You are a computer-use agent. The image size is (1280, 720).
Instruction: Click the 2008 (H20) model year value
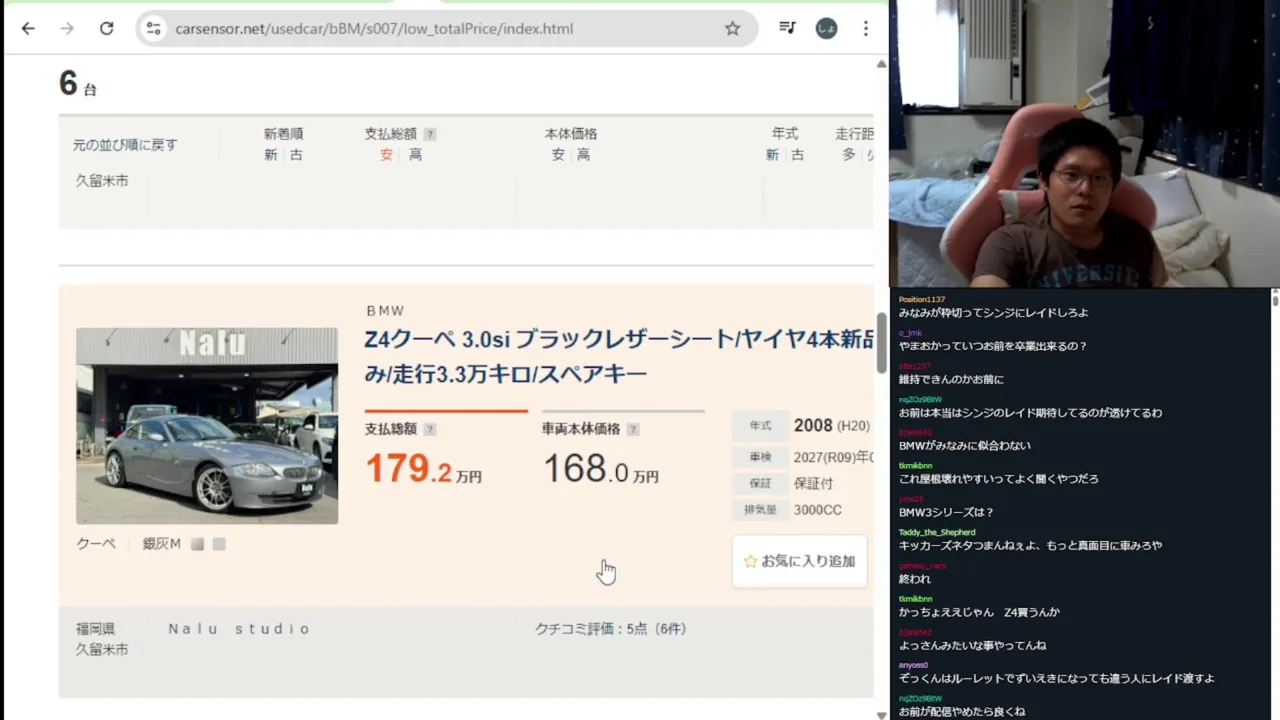(x=832, y=425)
